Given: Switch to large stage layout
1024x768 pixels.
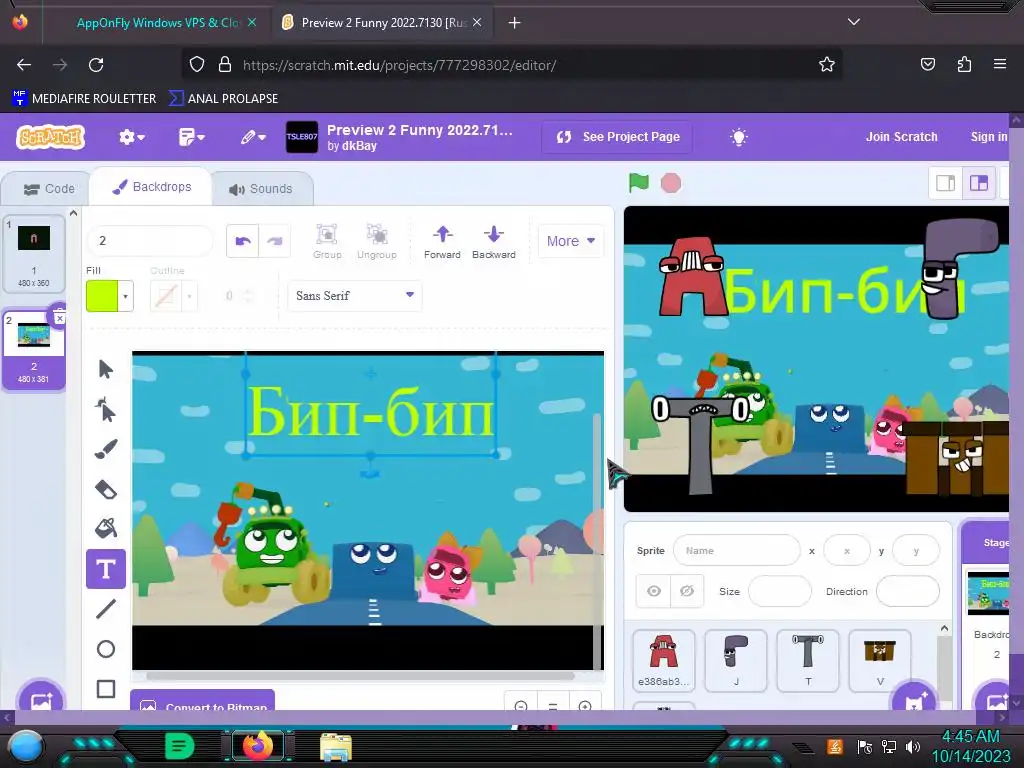Looking at the screenshot, I should point(979,183).
